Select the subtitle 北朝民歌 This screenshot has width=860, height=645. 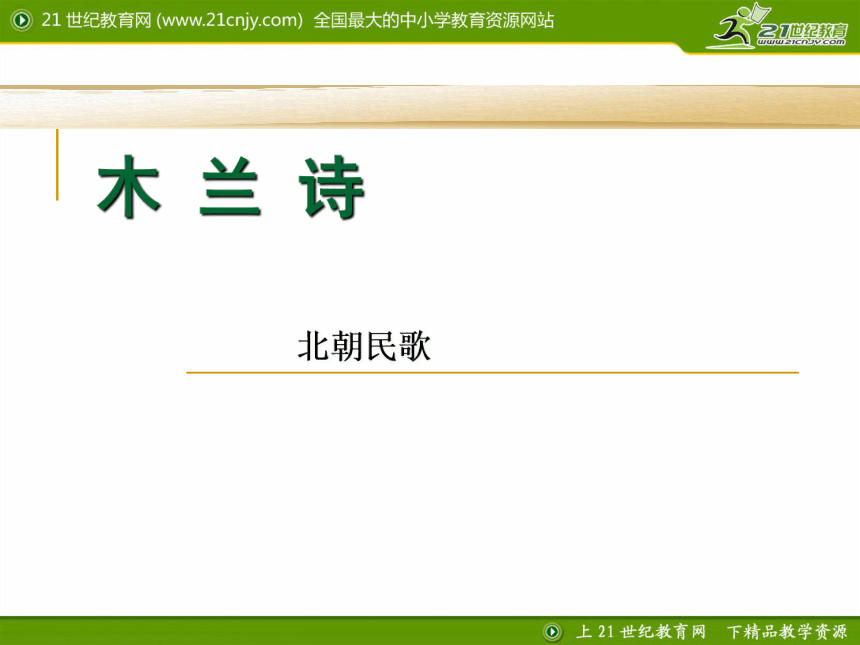(x=364, y=346)
